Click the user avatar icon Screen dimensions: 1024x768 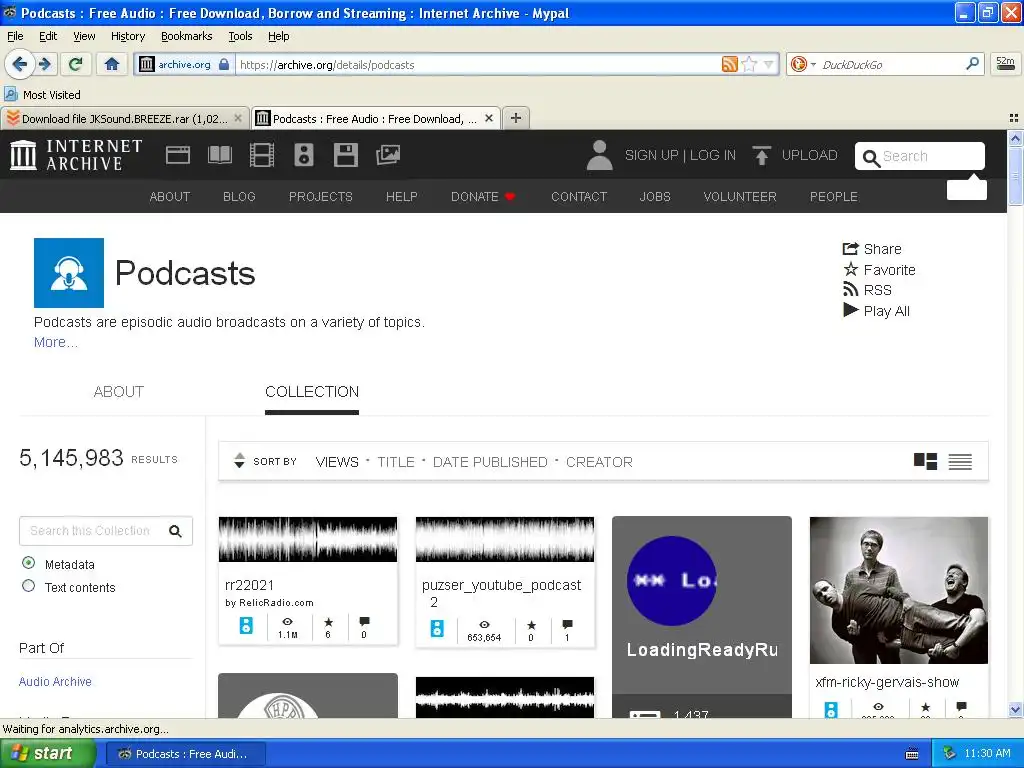coord(599,155)
